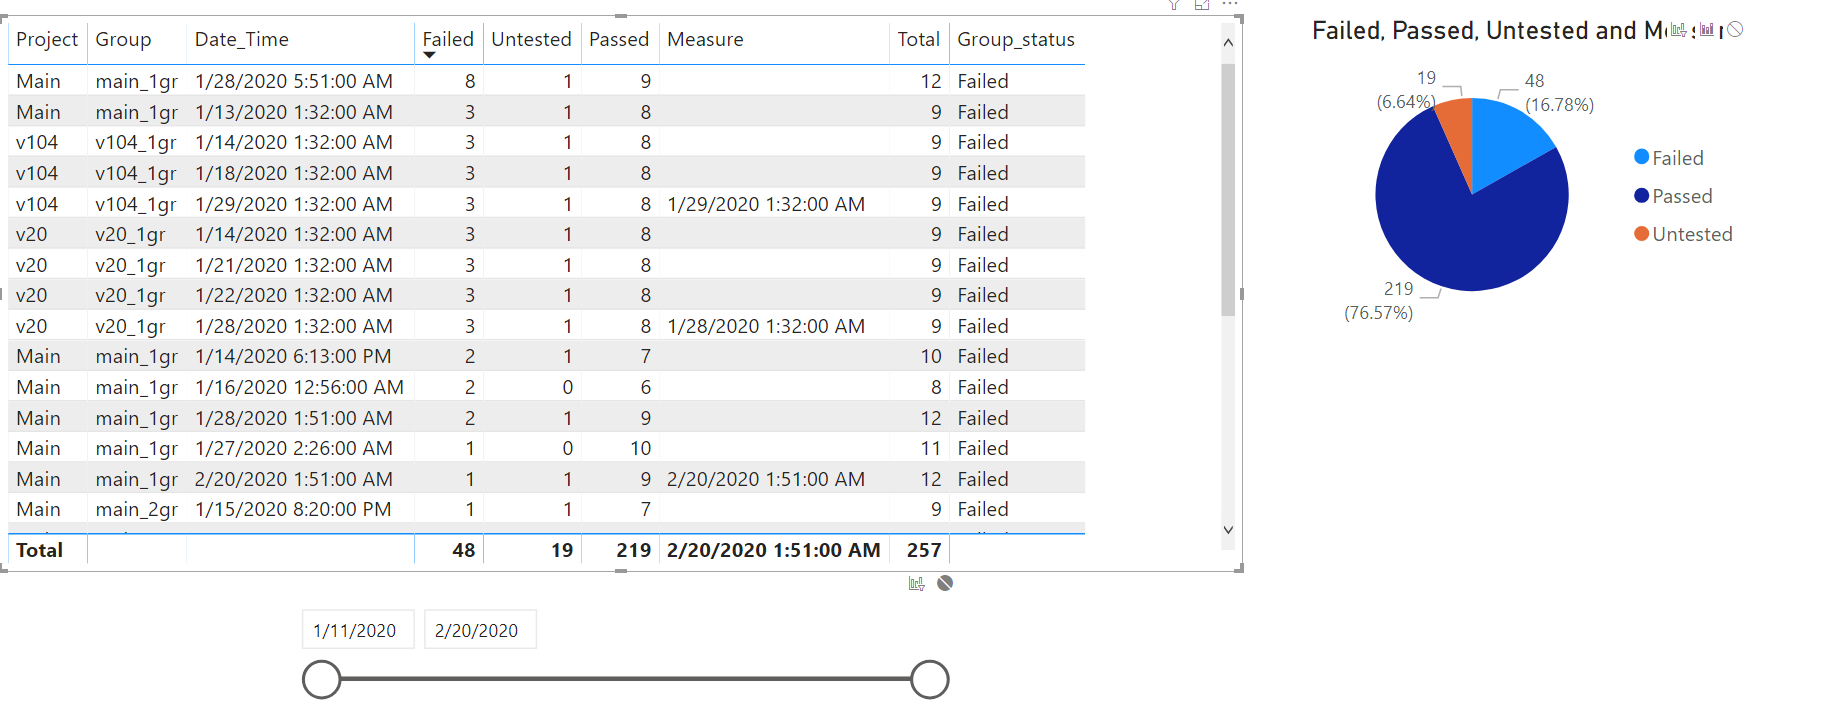1835x719 pixels.
Task: Set the pie chart interaction to Filter
Action: click(x=1679, y=30)
